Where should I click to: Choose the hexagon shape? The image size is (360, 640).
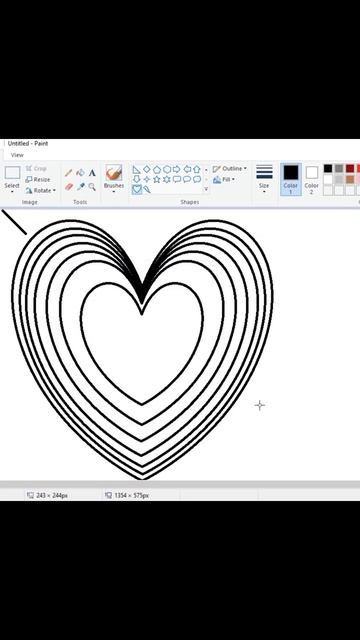pyautogui.click(x=167, y=169)
